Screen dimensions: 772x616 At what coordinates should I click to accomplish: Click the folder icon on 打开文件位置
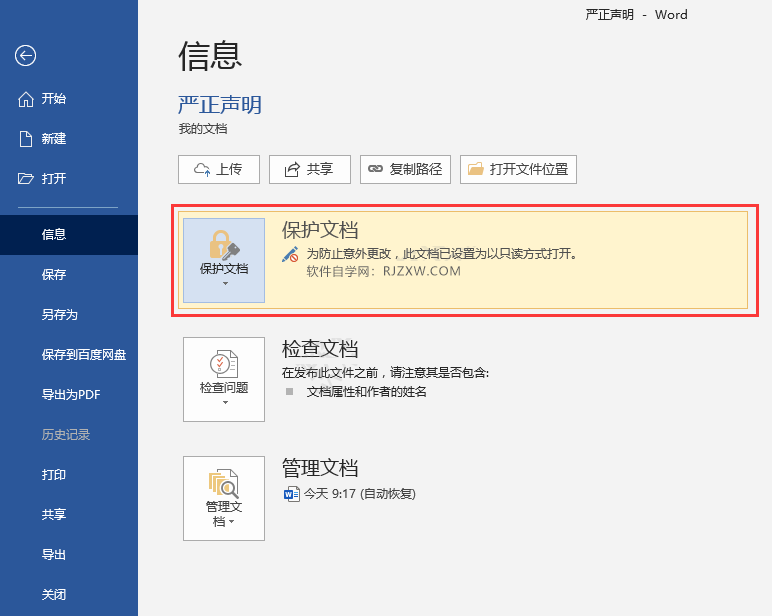(476, 169)
